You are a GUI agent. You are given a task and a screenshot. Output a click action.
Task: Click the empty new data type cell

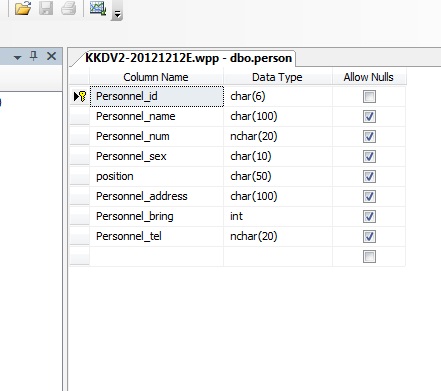(x=278, y=257)
